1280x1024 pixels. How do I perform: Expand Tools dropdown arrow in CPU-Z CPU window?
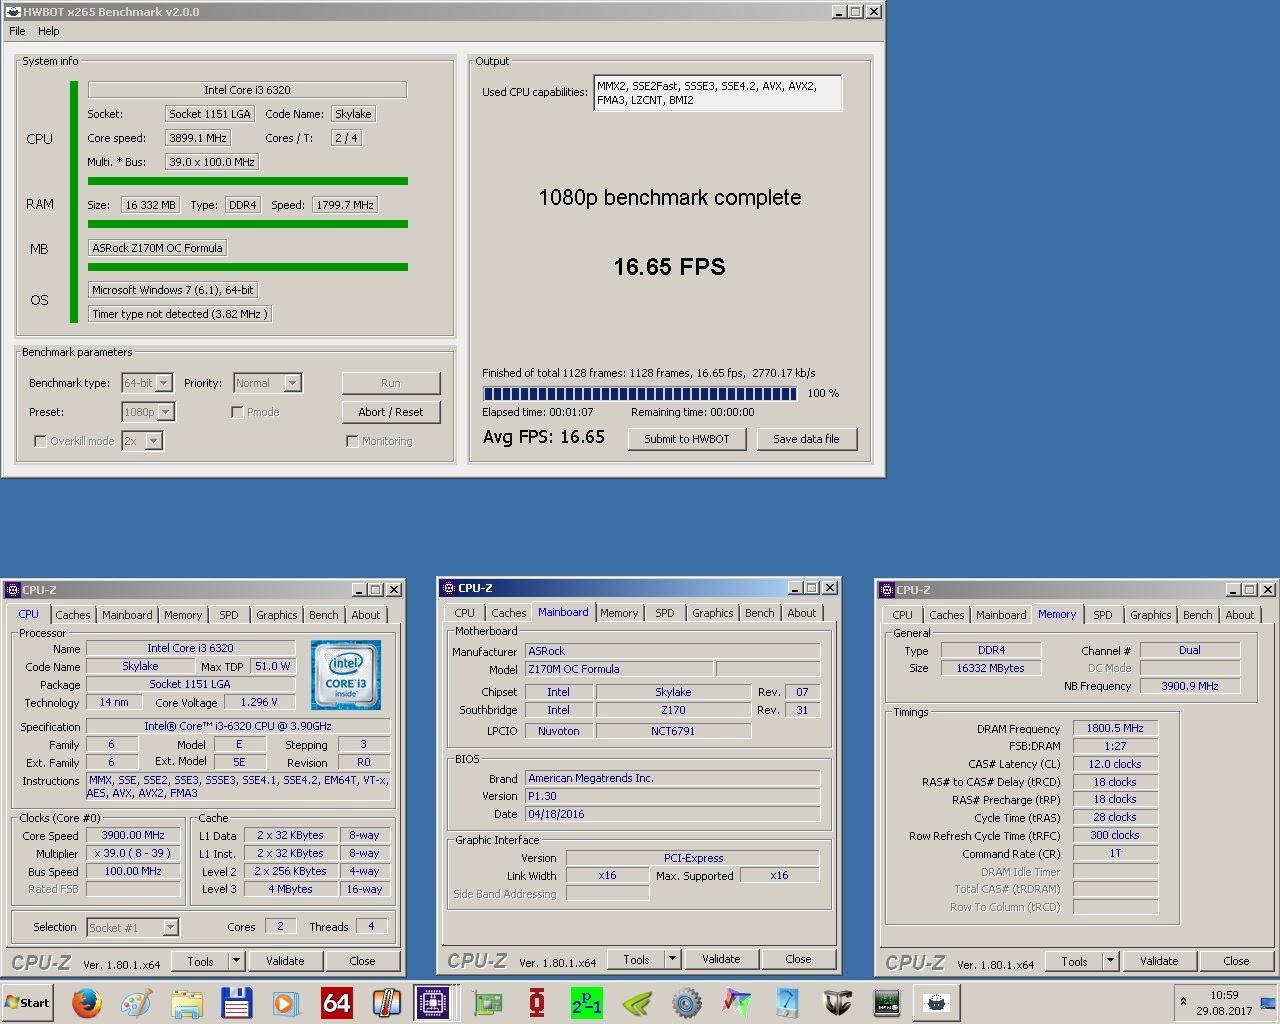(237, 961)
